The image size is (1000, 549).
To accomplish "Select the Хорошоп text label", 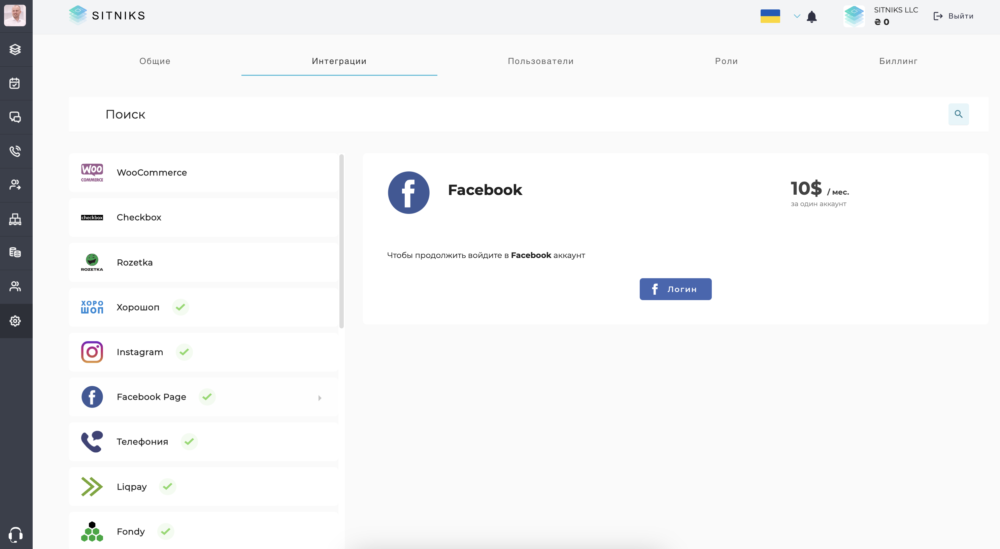I will pyautogui.click(x=138, y=307).
